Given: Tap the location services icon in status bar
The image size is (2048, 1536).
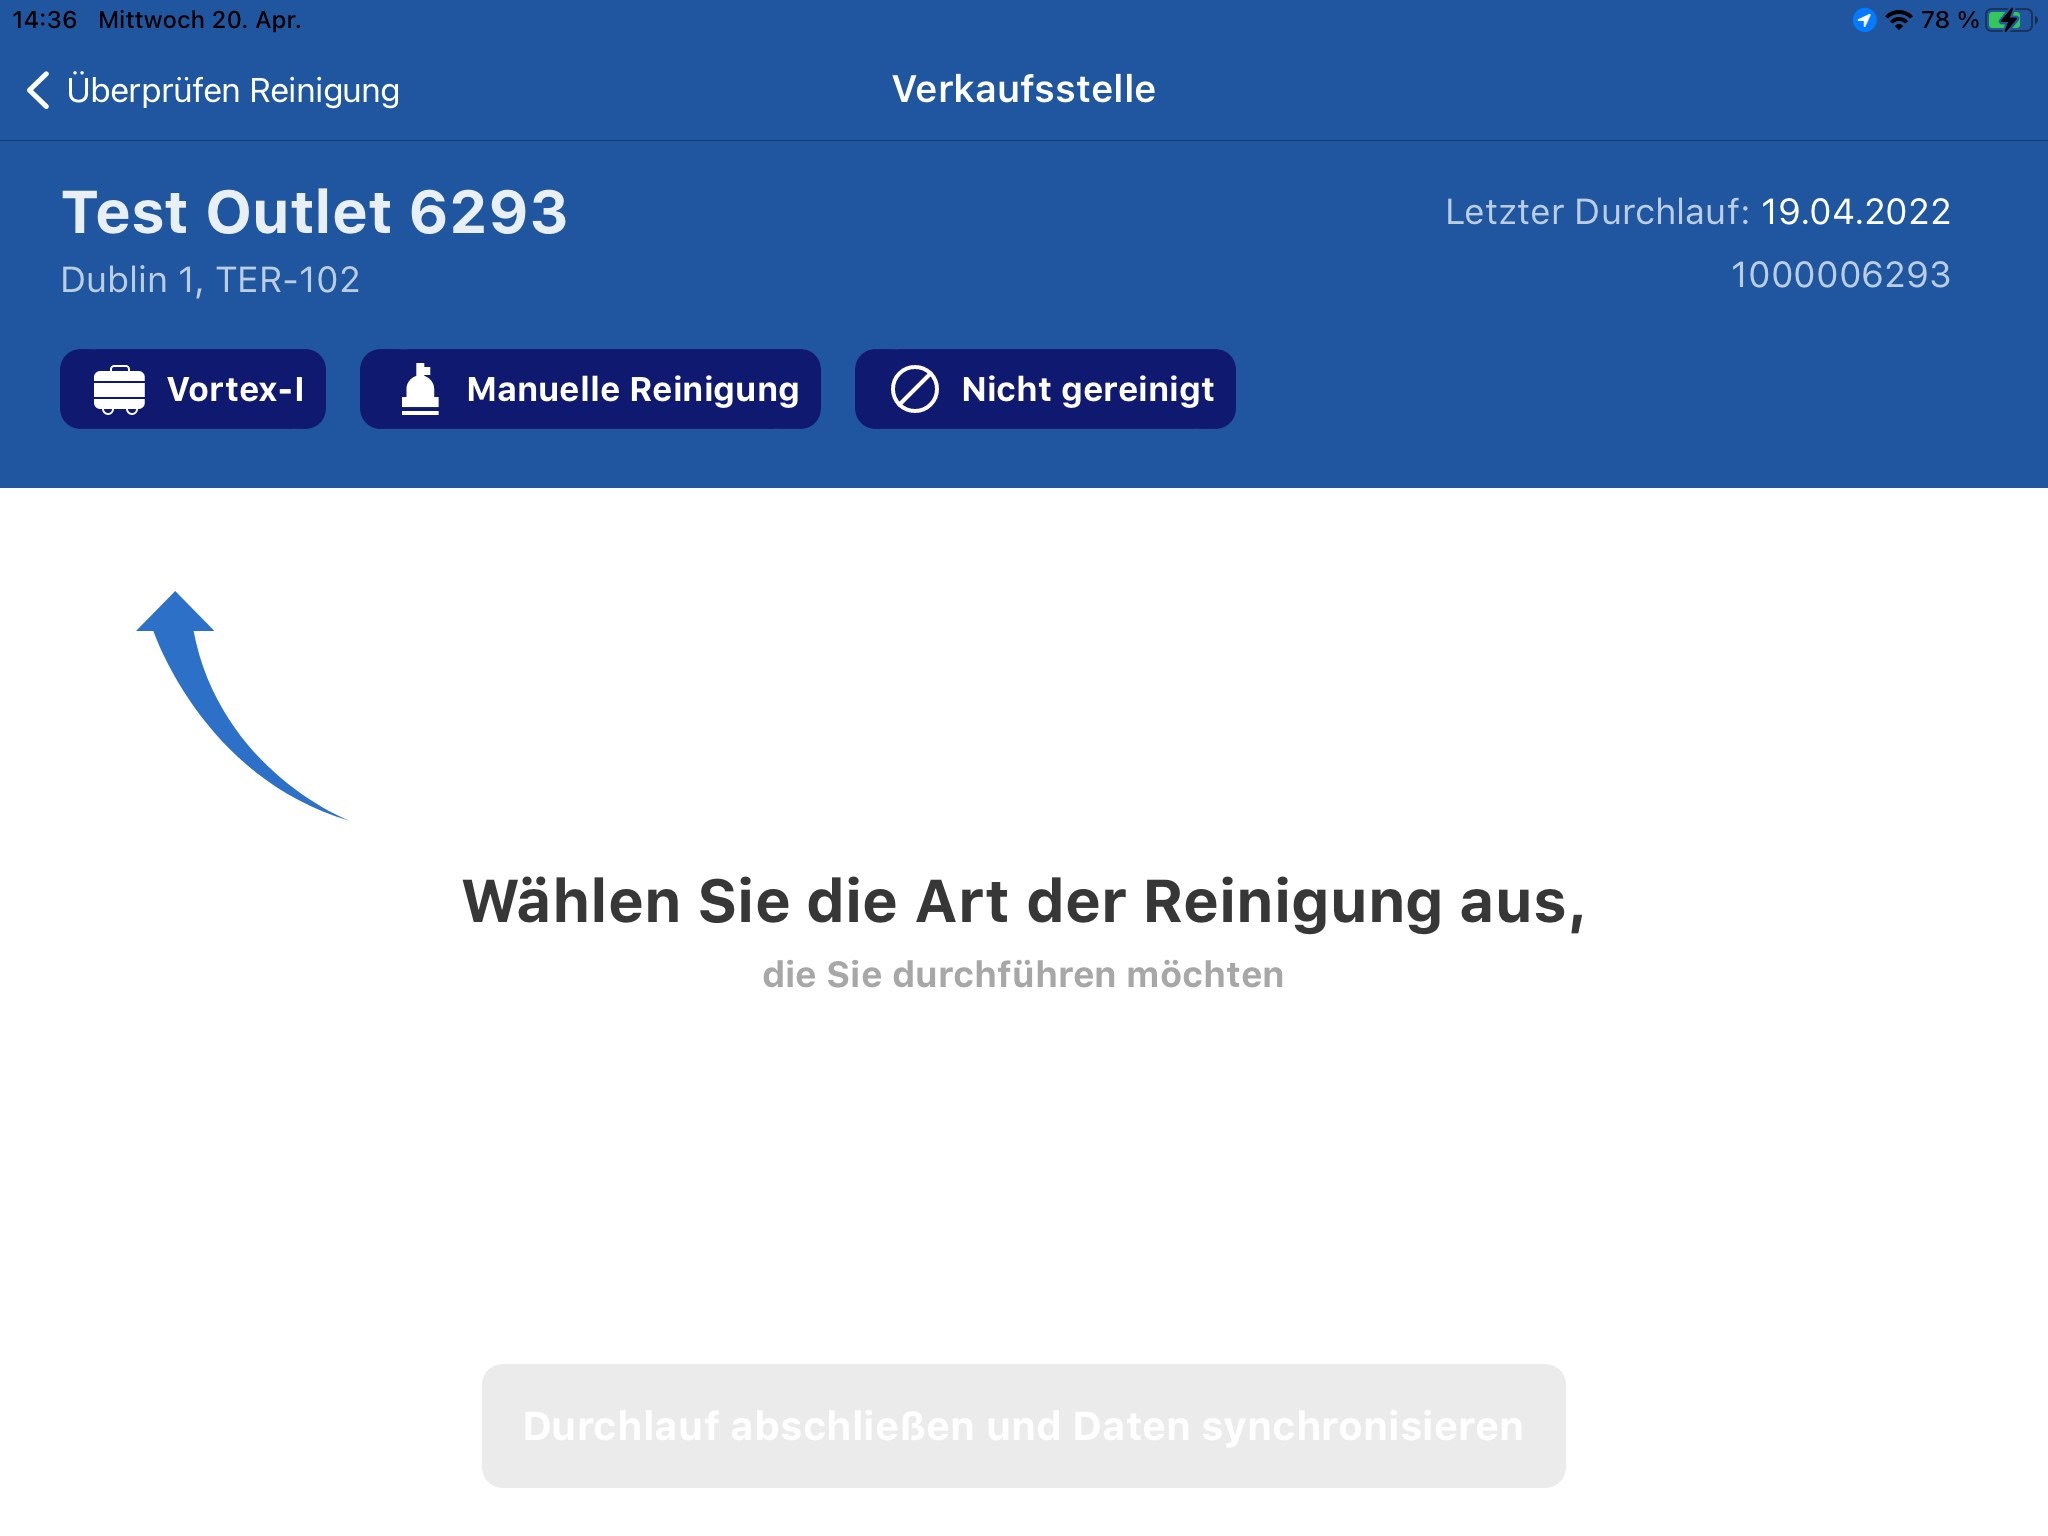Looking at the screenshot, I should point(1864,20).
